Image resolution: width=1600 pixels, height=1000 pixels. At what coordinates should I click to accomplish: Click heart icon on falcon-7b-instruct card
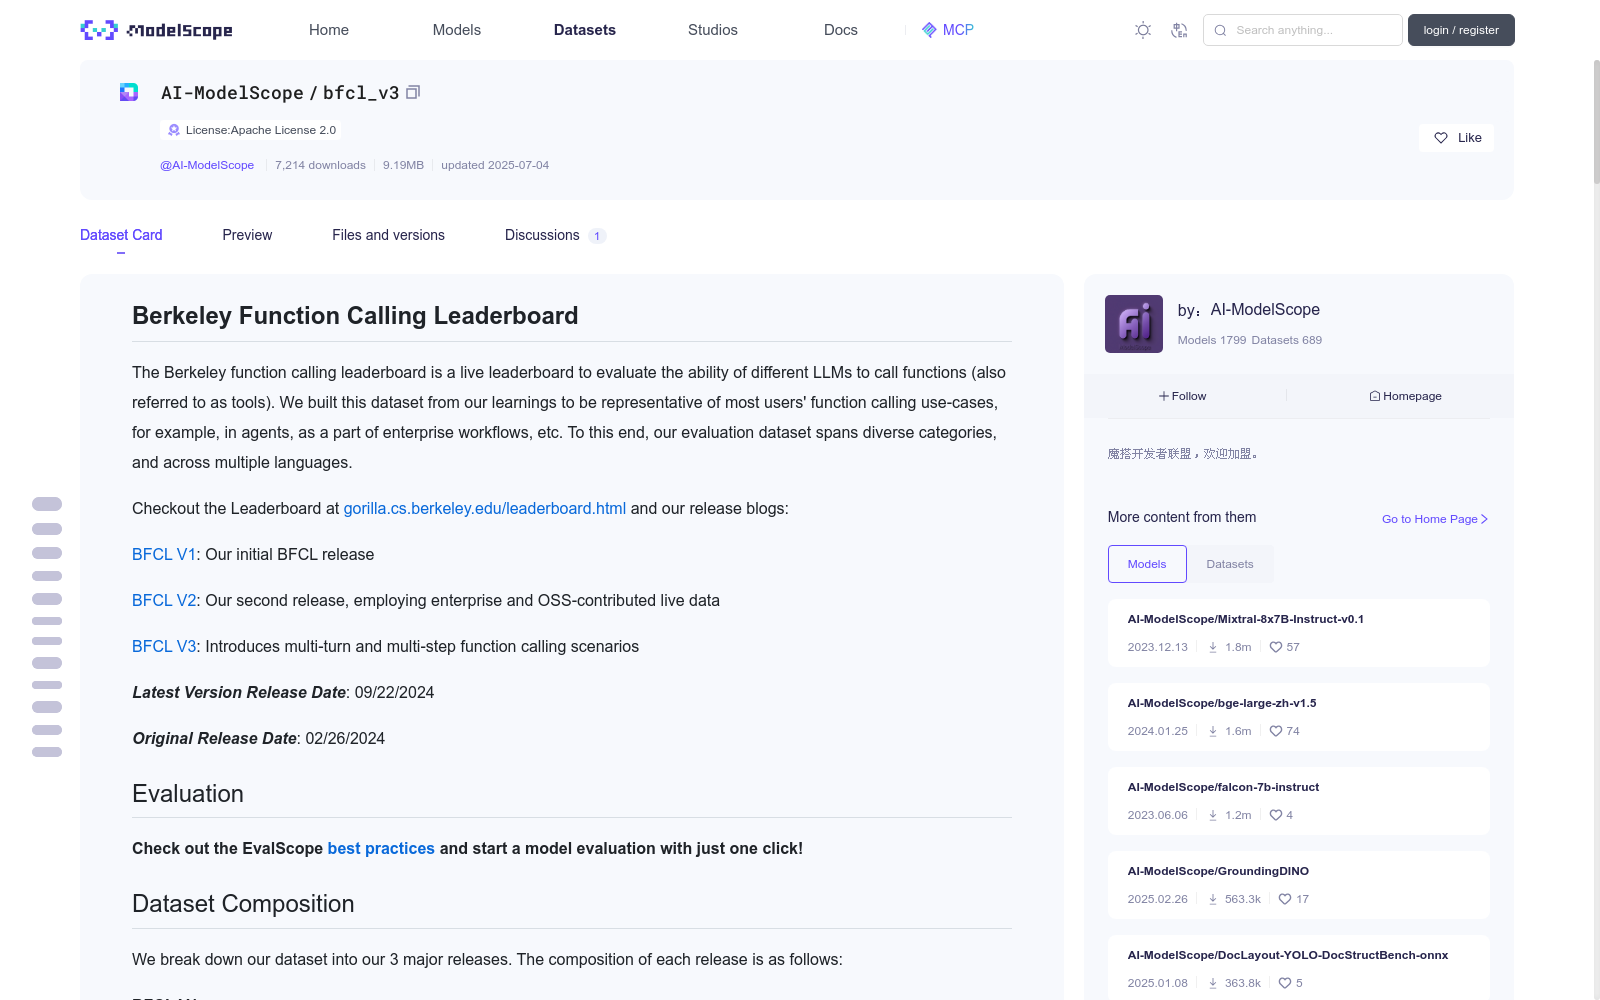pos(1276,815)
